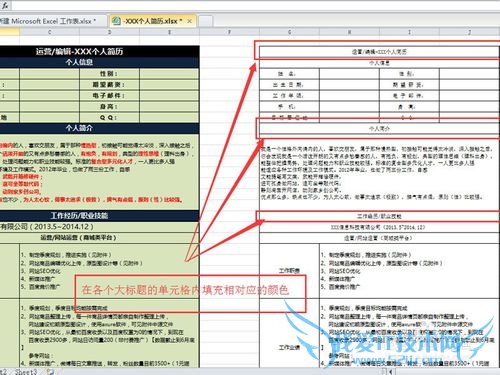This screenshot has width=500, height=375.
Task: Click the white 工作经历/职业技能 heading on right
Action: pyautogui.click(x=379, y=216)
